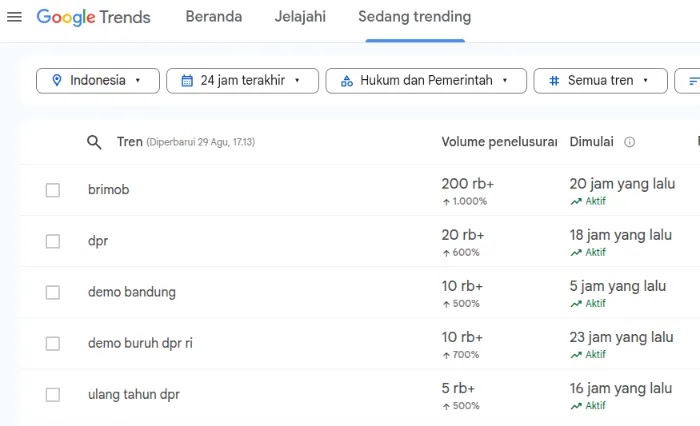Click the up-arrow icon beside 600%
Viewport: 700px width, 426px height.
point(446,253)
